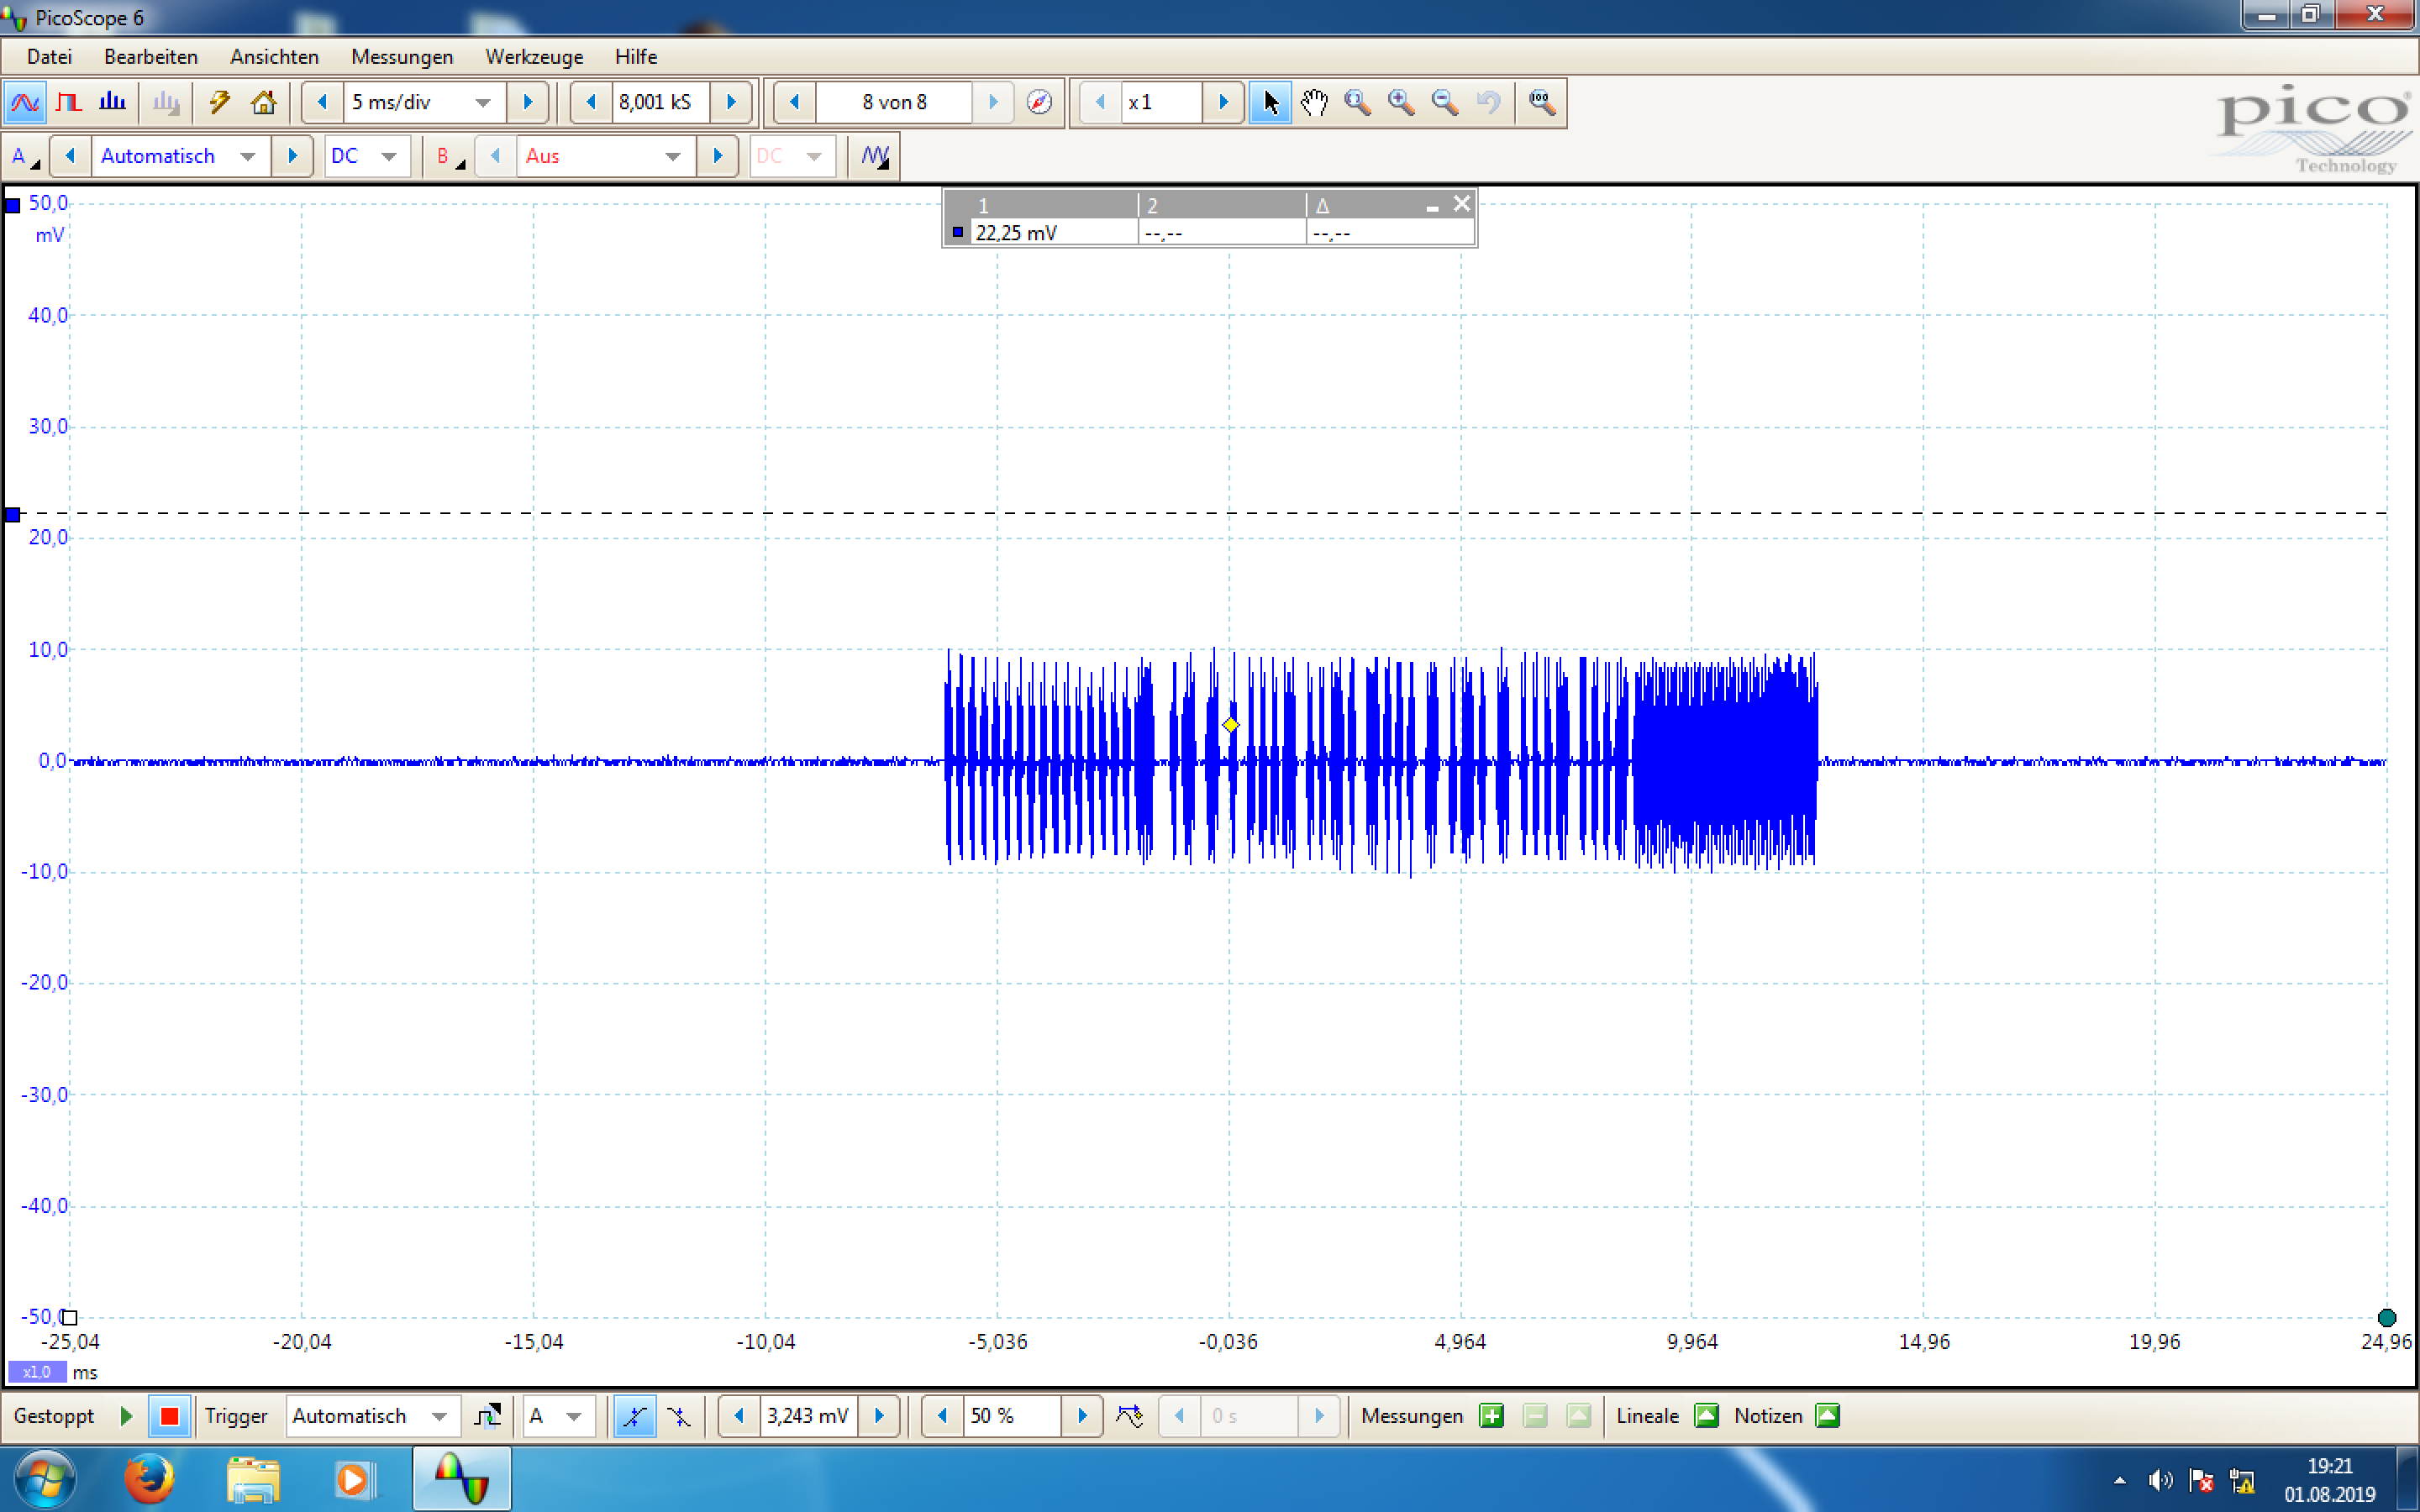Screen dimensions: 2420x1512
Task: Select the arrow pointer tool
Action: tap(1270, 102)
